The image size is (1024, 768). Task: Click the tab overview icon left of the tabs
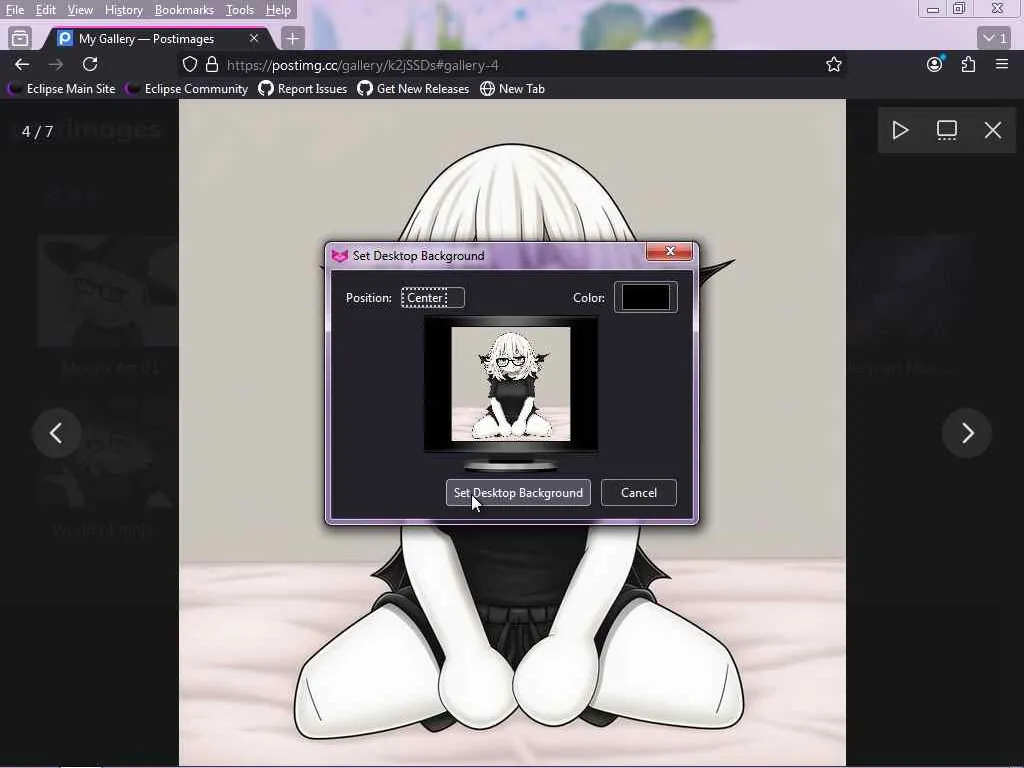pos(20,39)
